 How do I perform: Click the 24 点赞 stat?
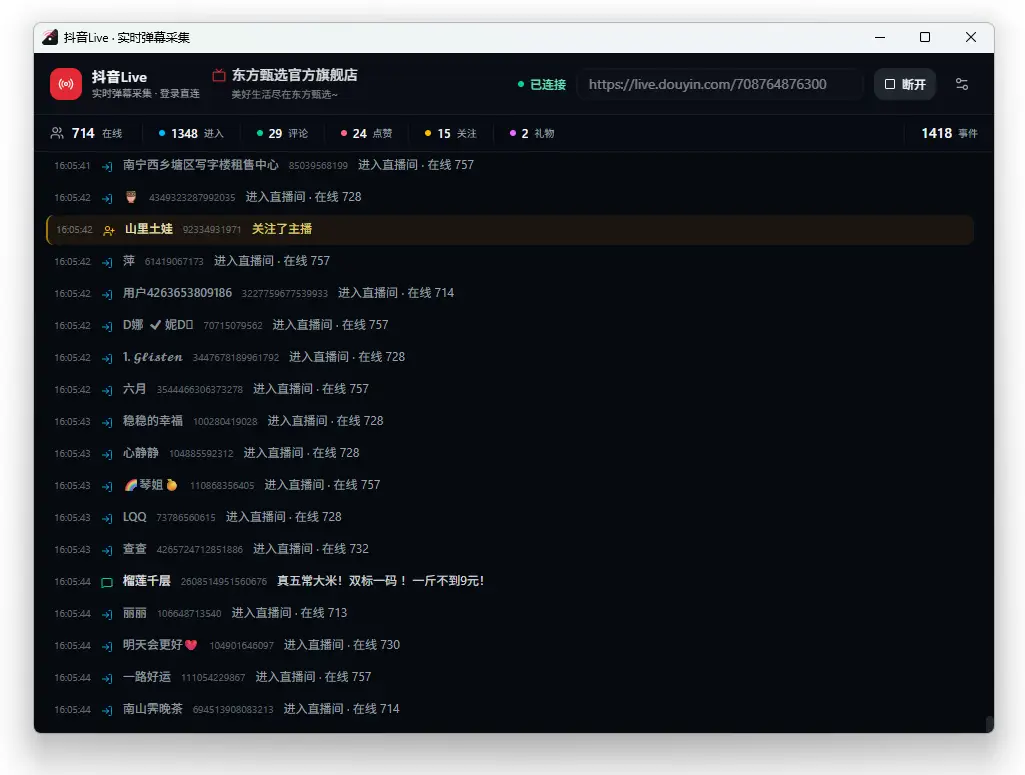tap(366, 133)
